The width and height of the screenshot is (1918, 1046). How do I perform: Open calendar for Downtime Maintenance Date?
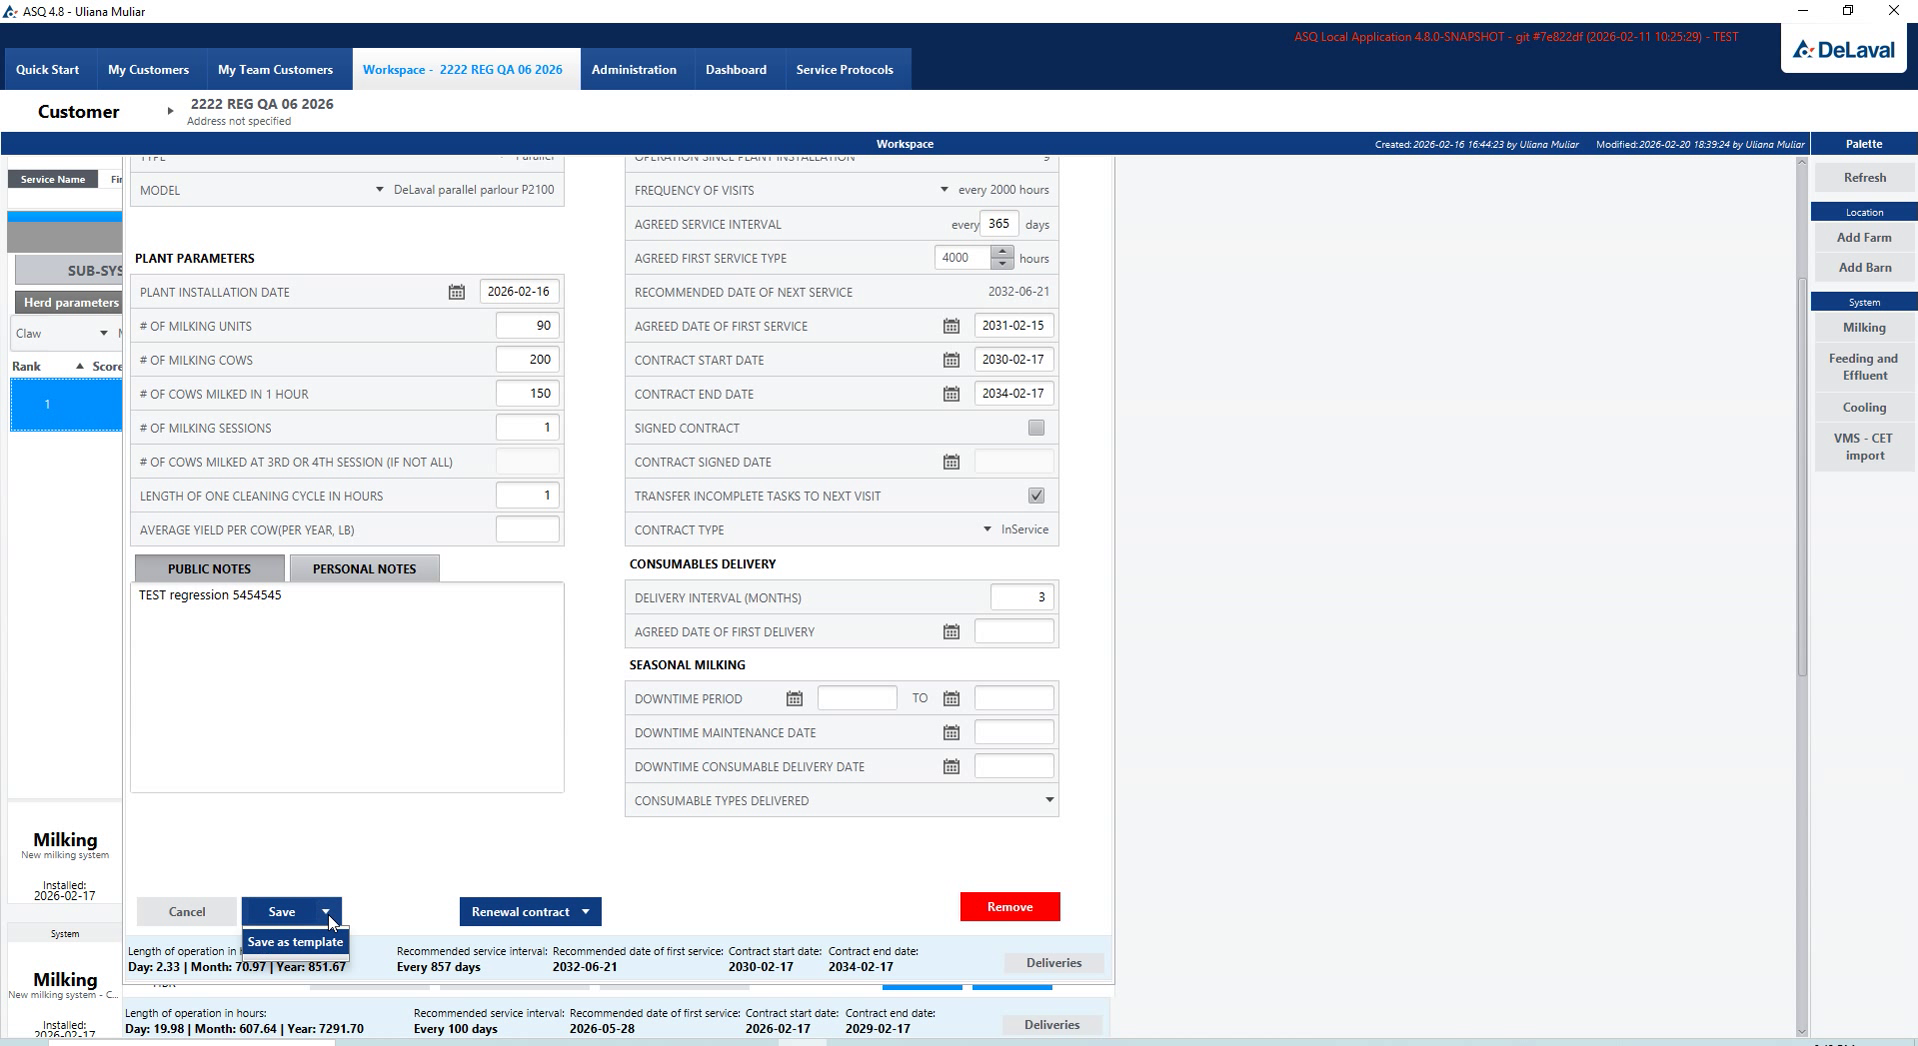coord(951,733)
